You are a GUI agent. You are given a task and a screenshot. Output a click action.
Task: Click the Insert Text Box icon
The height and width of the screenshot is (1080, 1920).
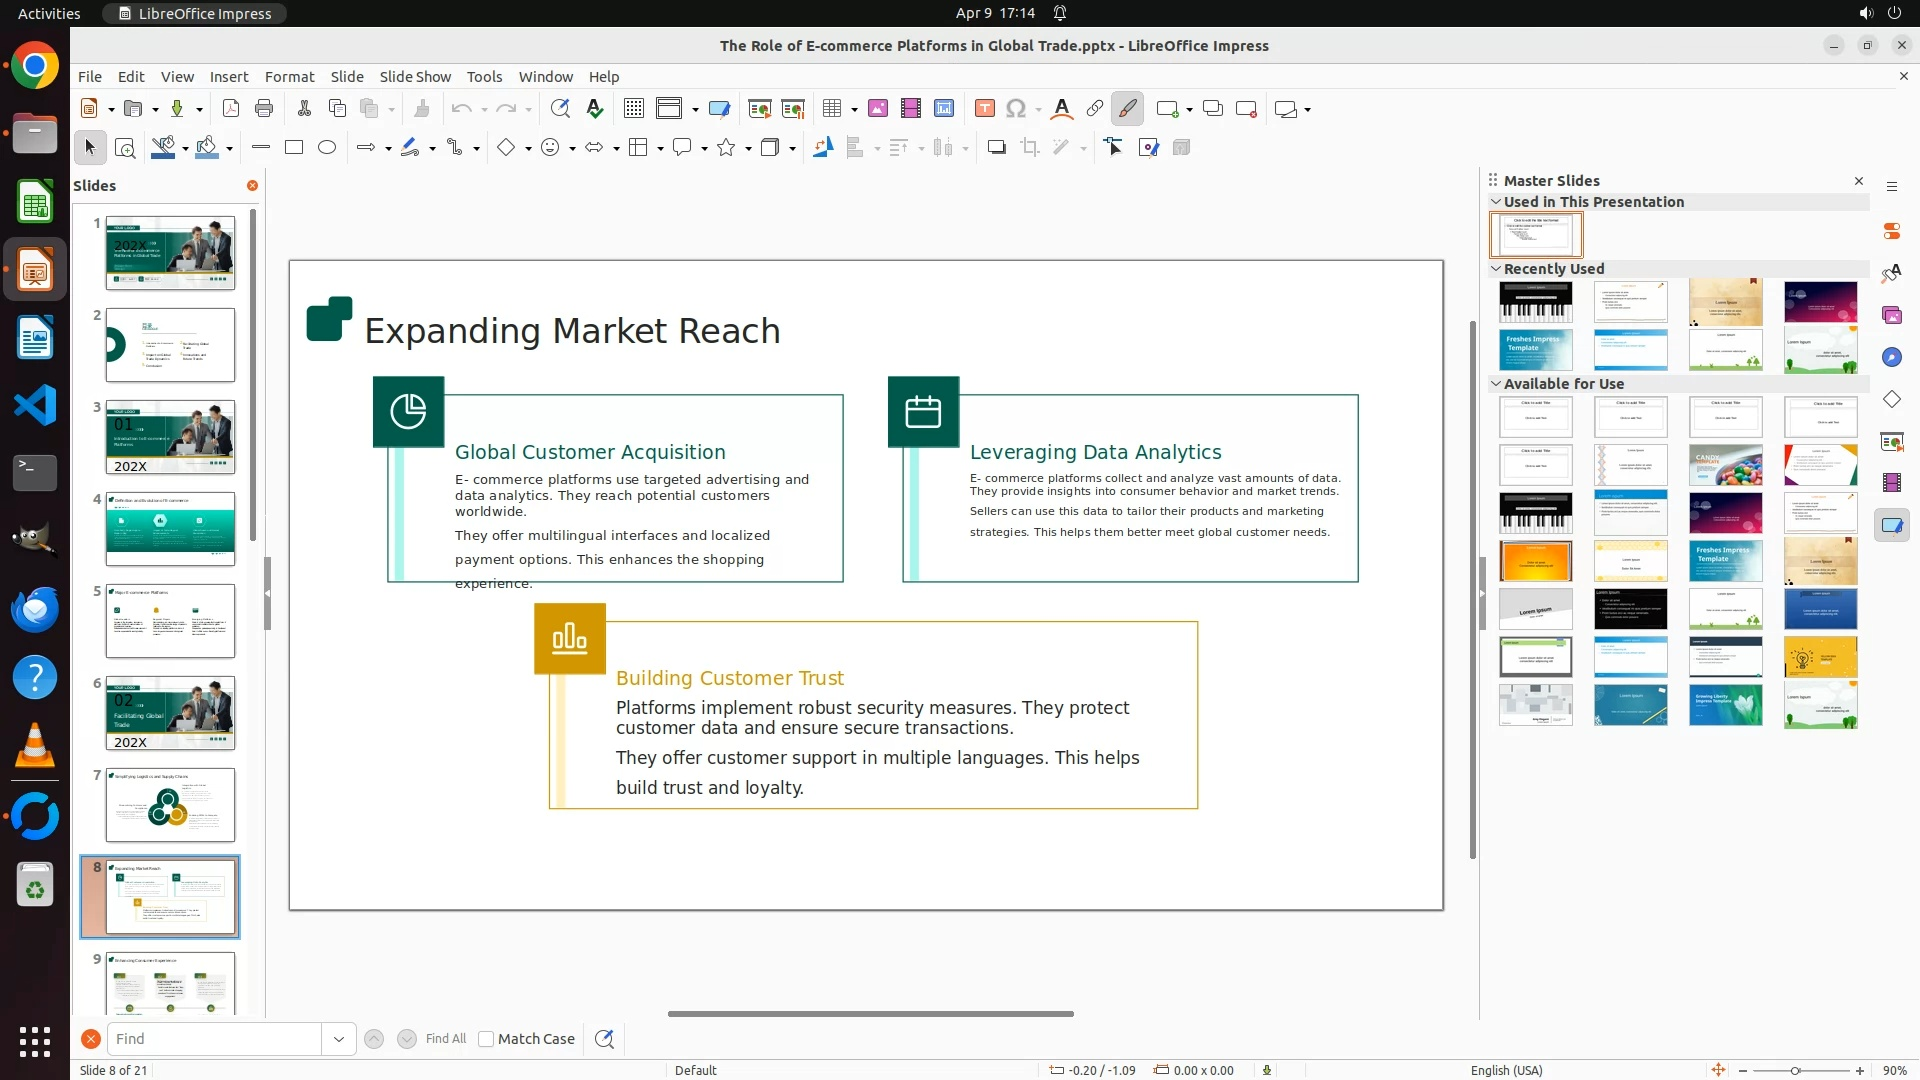point(984,108)
